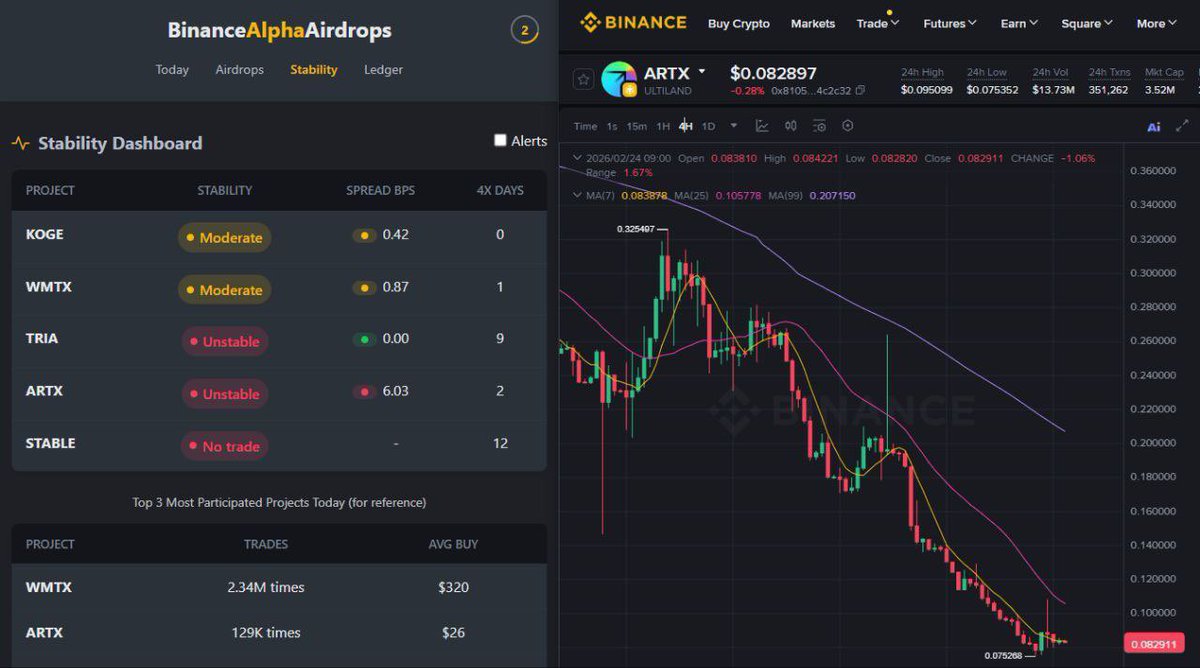Image resolution: width=1200 pixels, height=668 pixels.
Task: Click the No trade badge for STABLE
Action: pos(224,446)
